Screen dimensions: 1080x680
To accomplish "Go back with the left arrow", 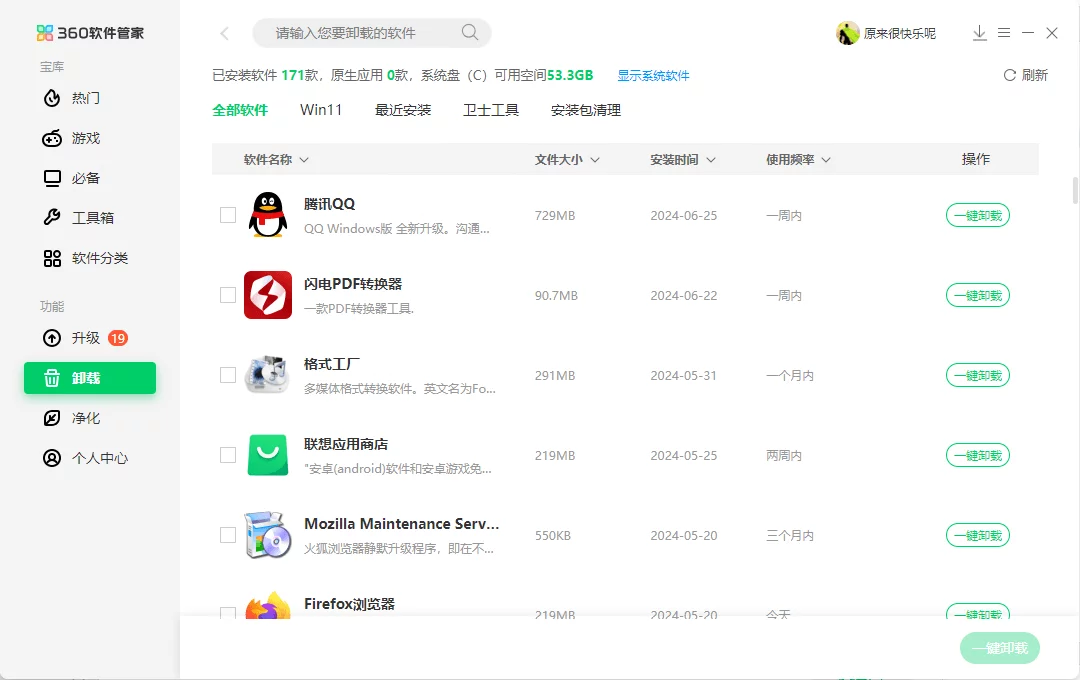I will pyautogui.click(x=225, y=33).
